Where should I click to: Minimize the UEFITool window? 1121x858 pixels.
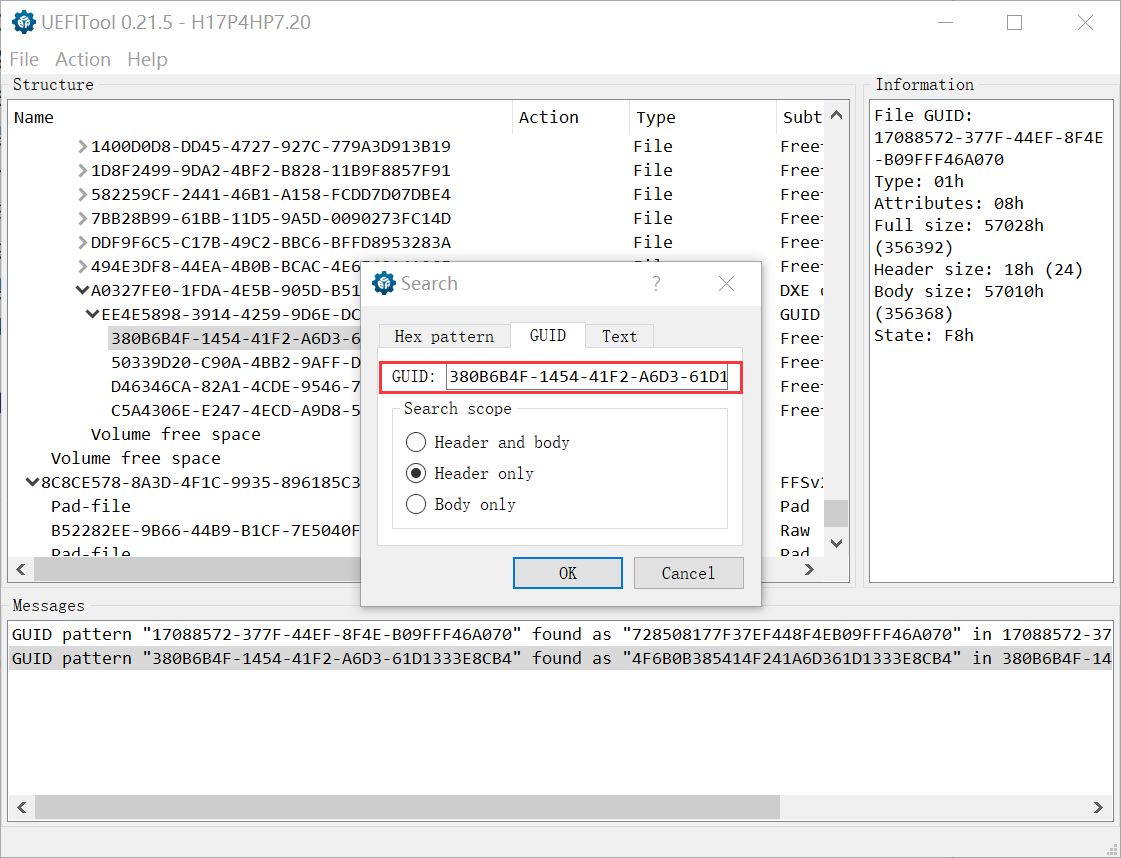tap(945, 23)
